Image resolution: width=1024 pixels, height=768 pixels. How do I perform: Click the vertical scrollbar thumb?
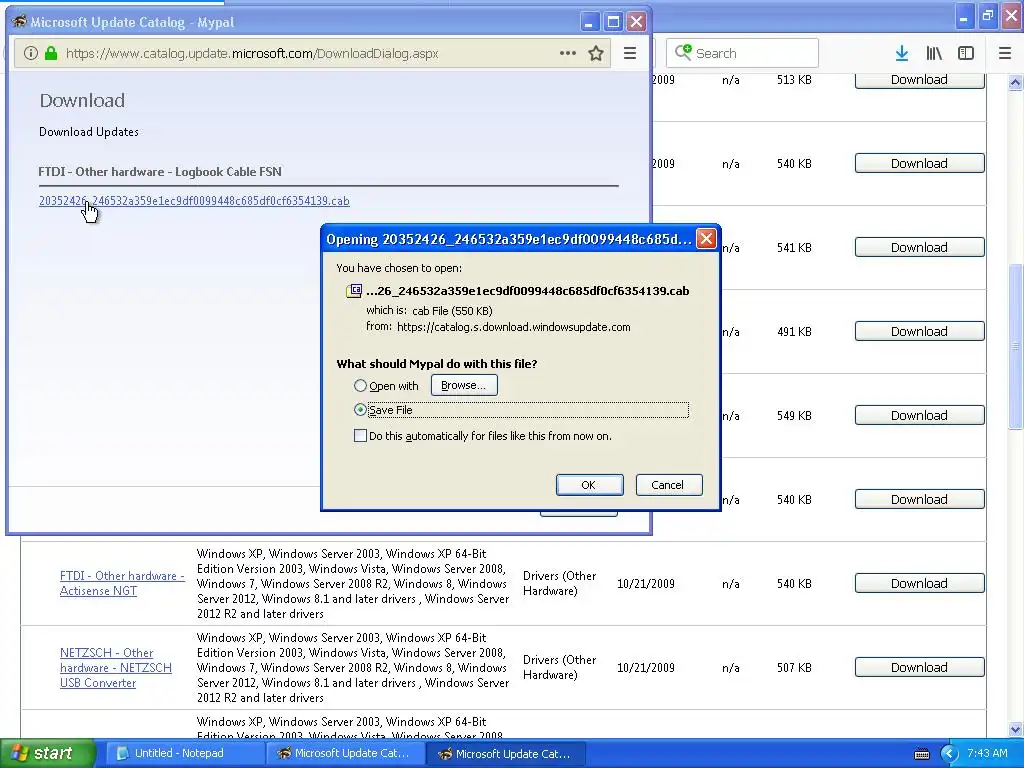click(1016, 347)
